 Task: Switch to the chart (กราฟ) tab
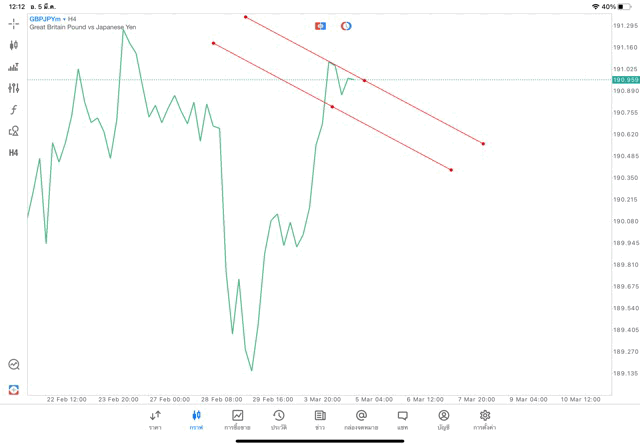(x=196, y=420)
